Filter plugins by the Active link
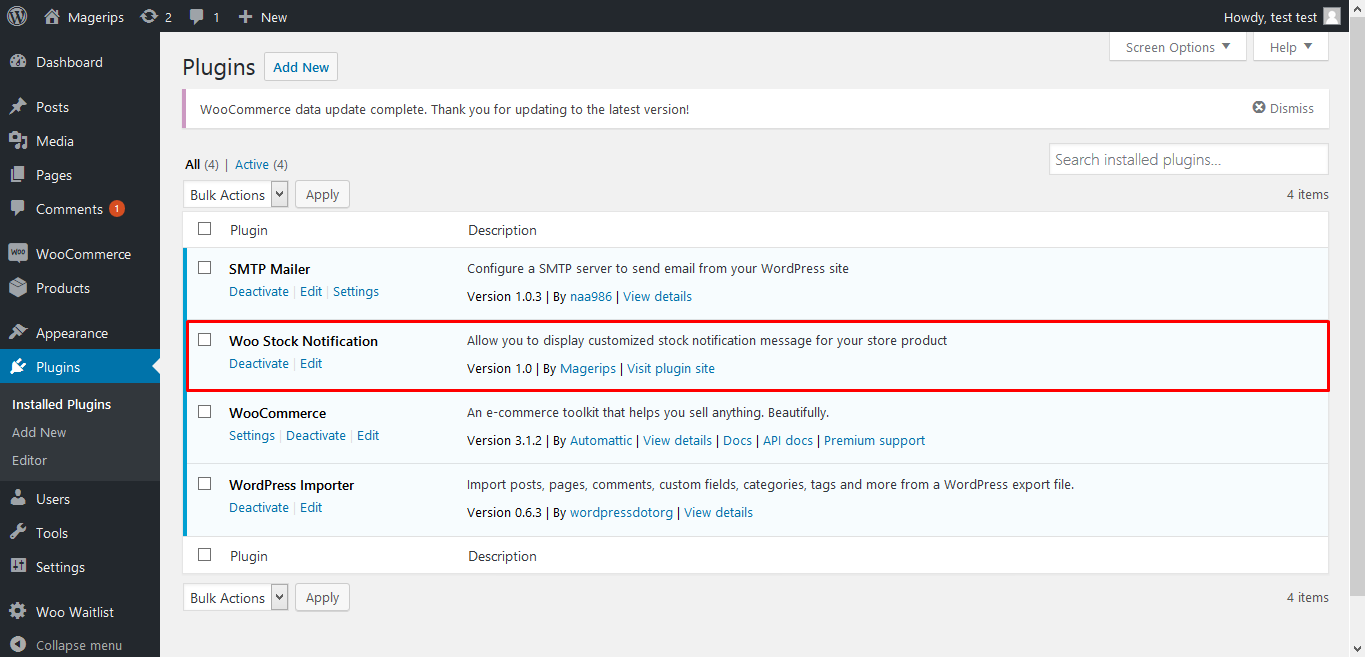The height and width of the screenshot is (657, 1365). (252, 164)
